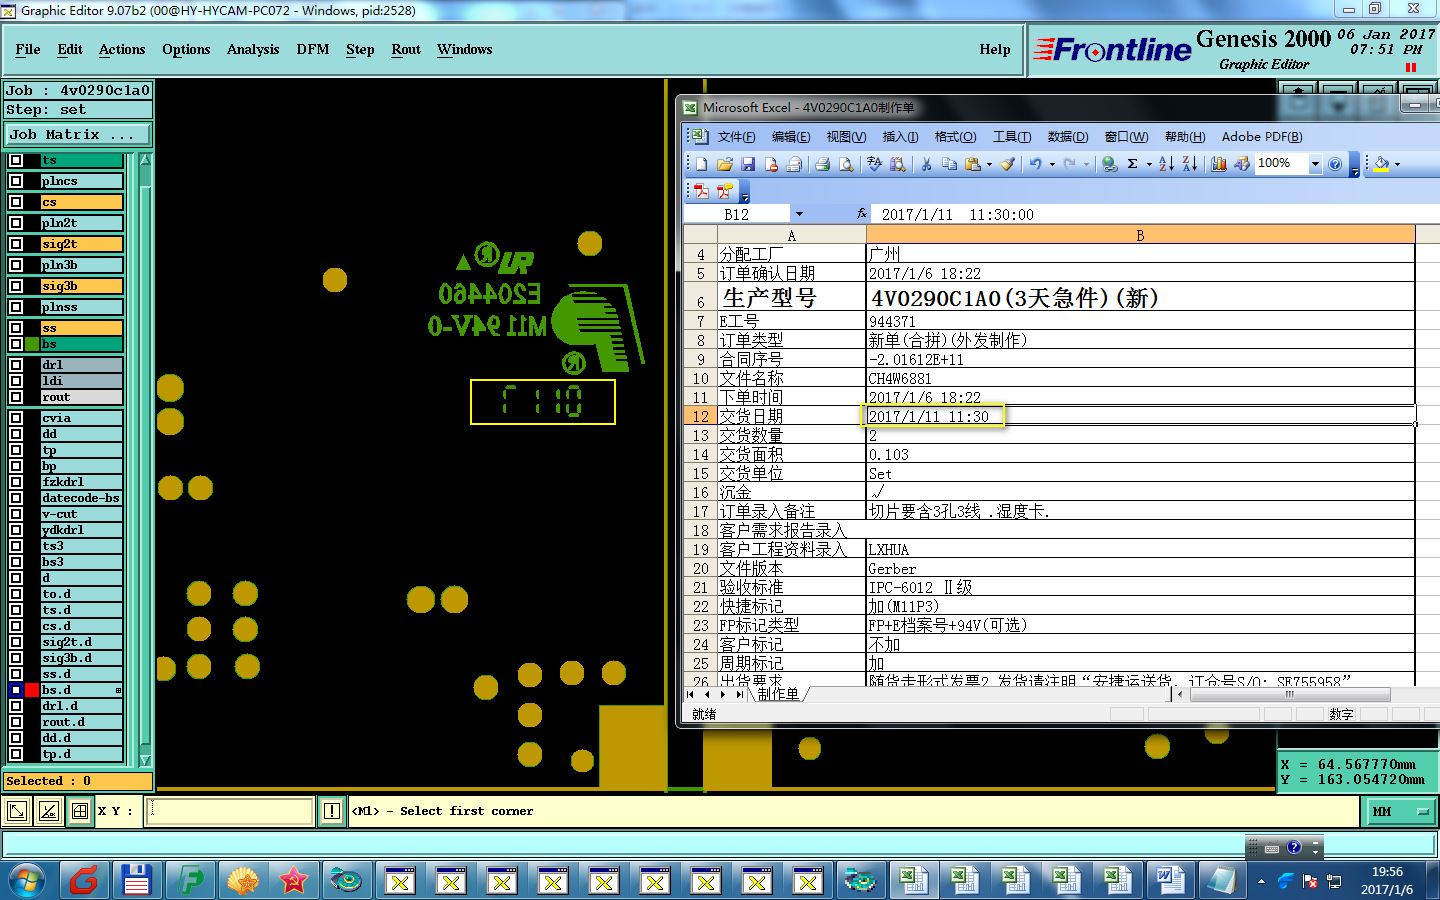Expand the AutoSum dropdown arrow
The height and width of the screenshot is (900, 1440).
[x=1149, y=164]
